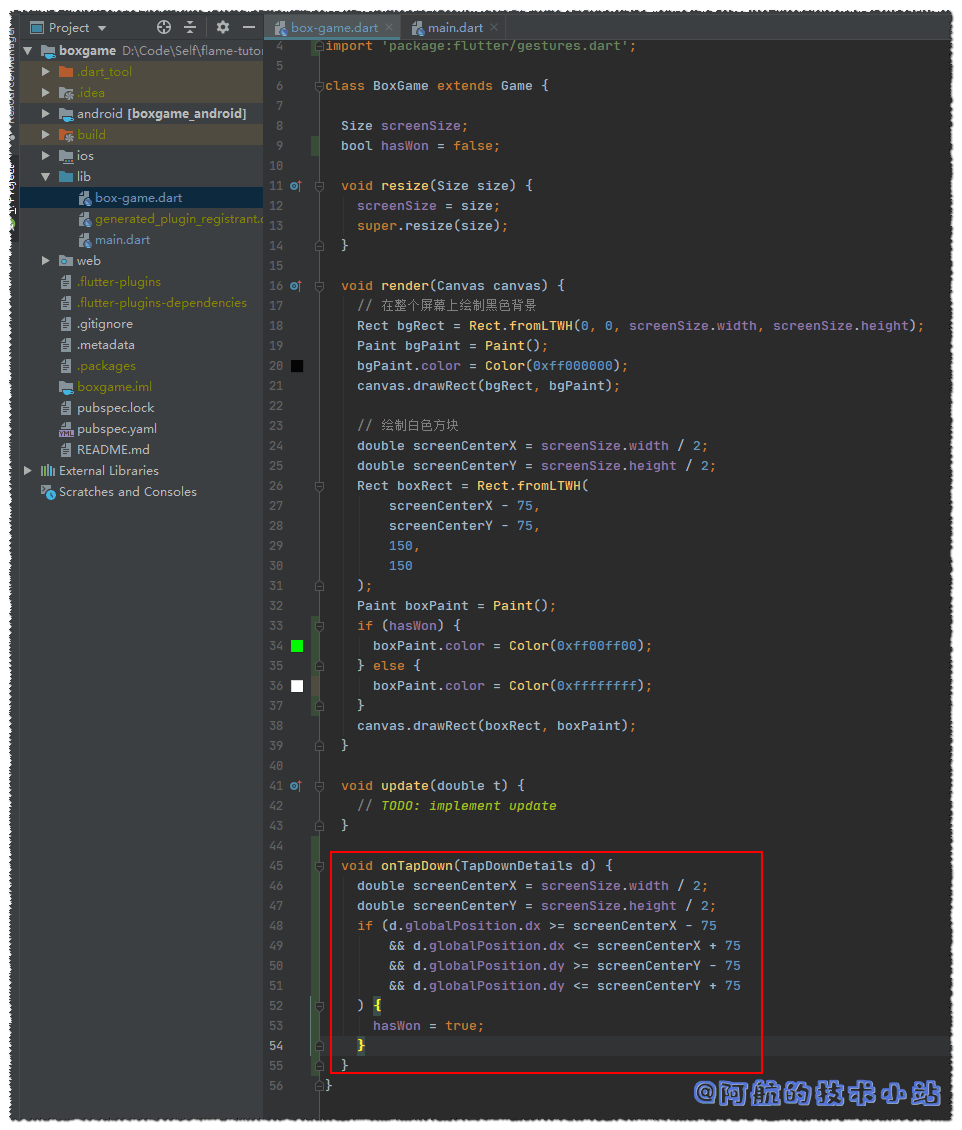Image resolution: width=962 pixels, height=1130 pixels.
Task: Click the override marker beside the resize method
Action: 295,186
